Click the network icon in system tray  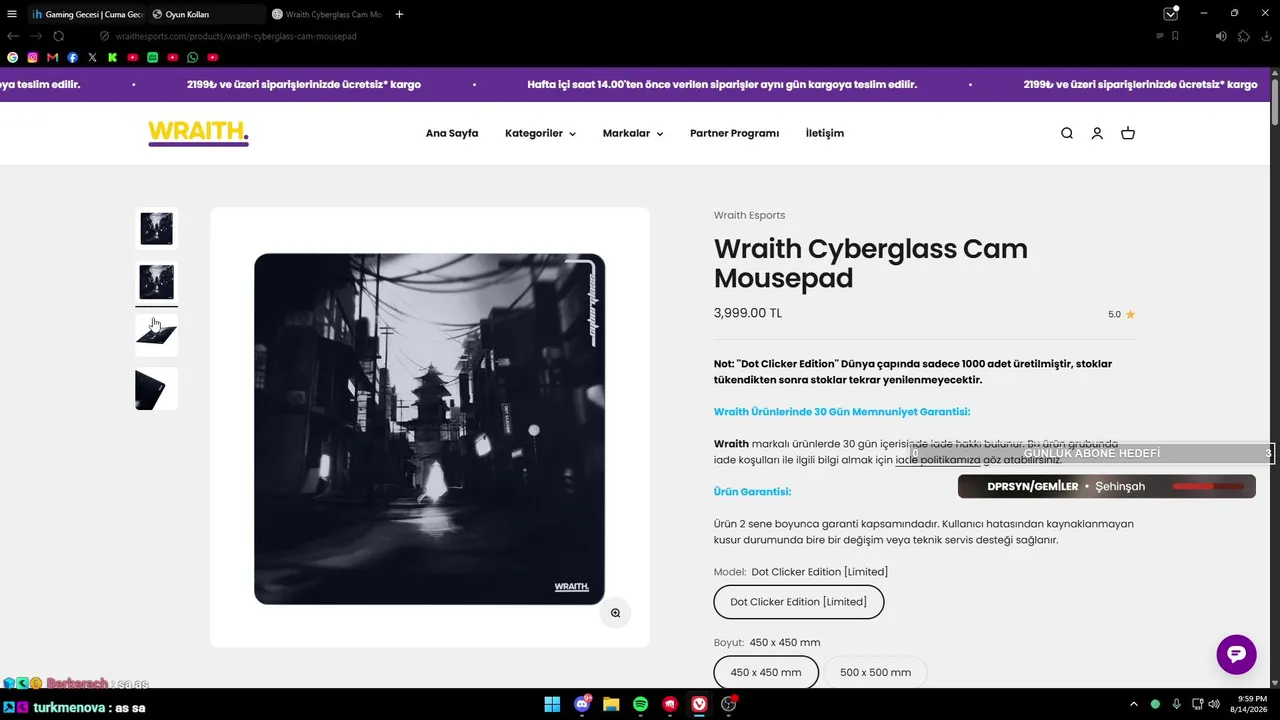[1197, 704]
